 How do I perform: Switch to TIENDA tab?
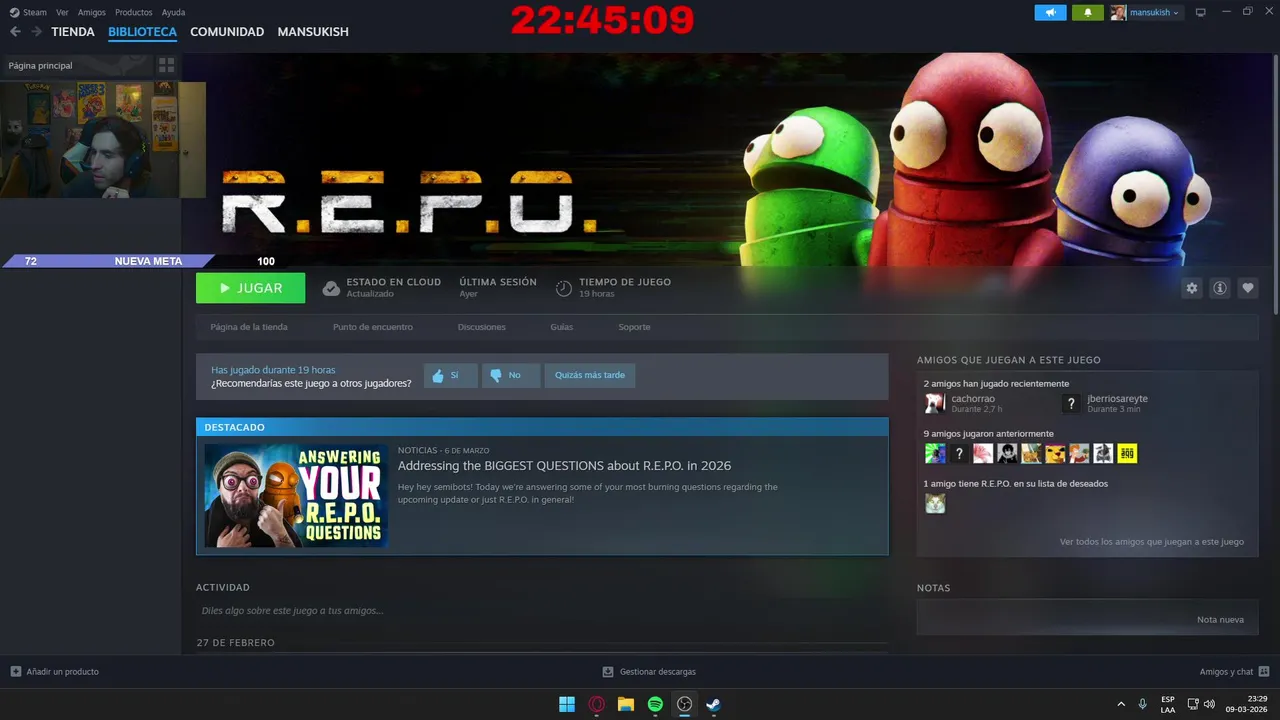(x=73, y=32)
